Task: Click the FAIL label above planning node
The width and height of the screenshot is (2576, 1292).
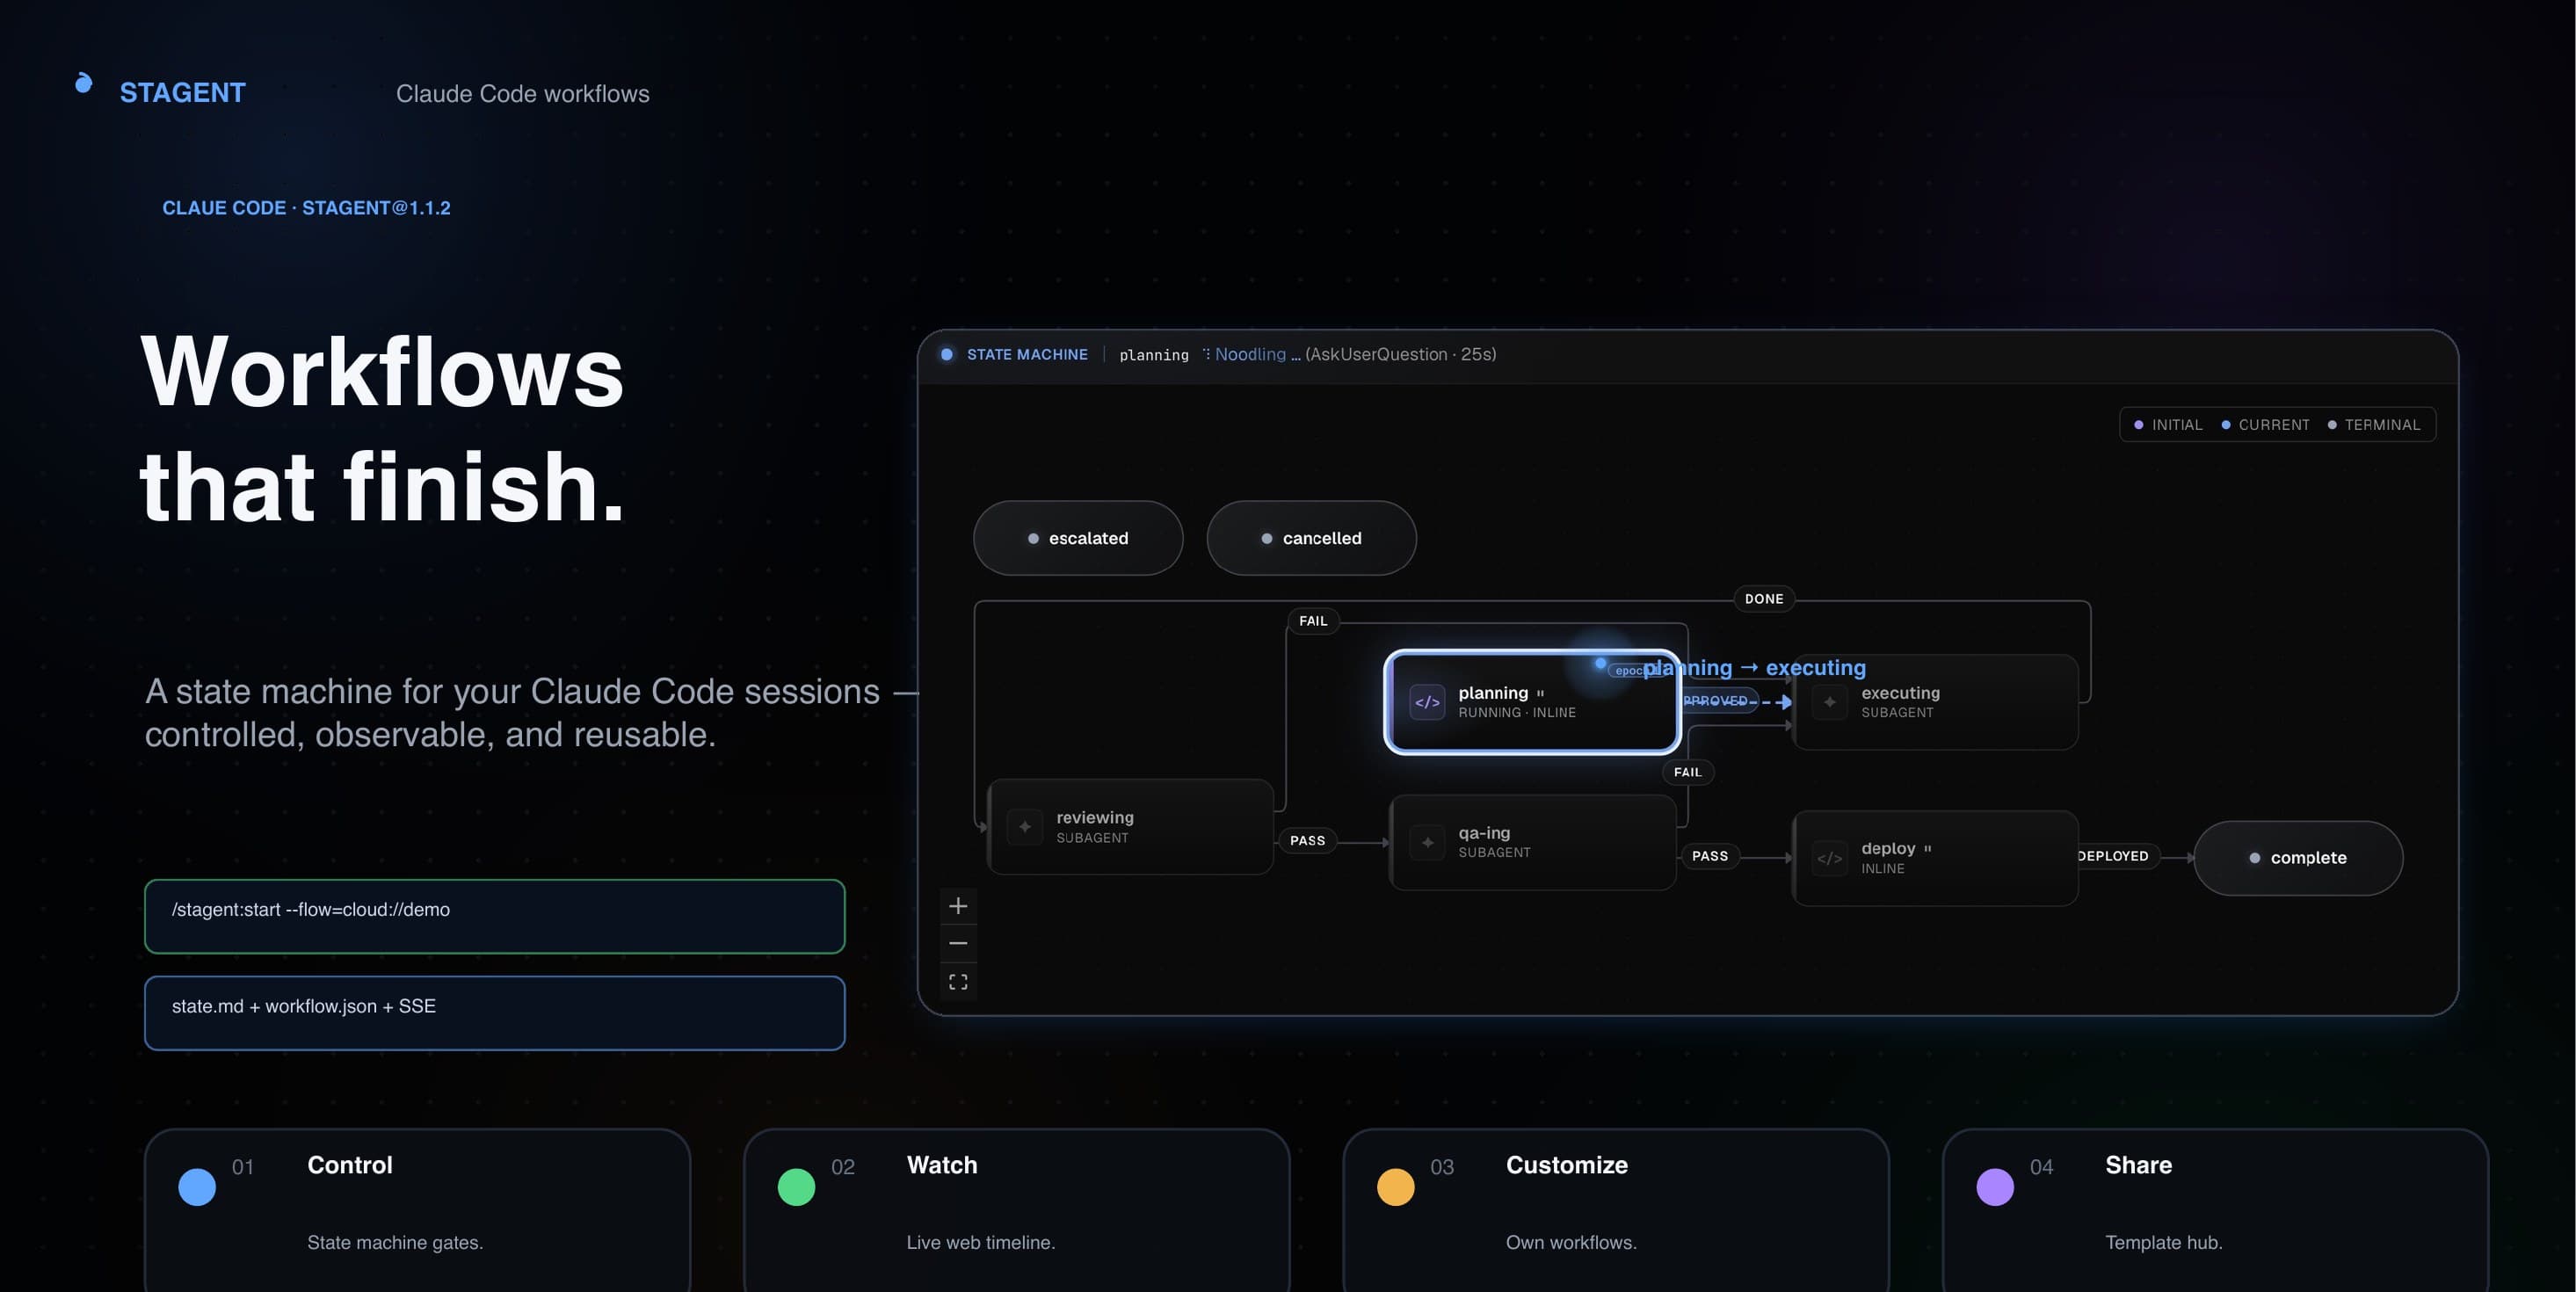Action: pyautogui.click(x=1313, y=621)
